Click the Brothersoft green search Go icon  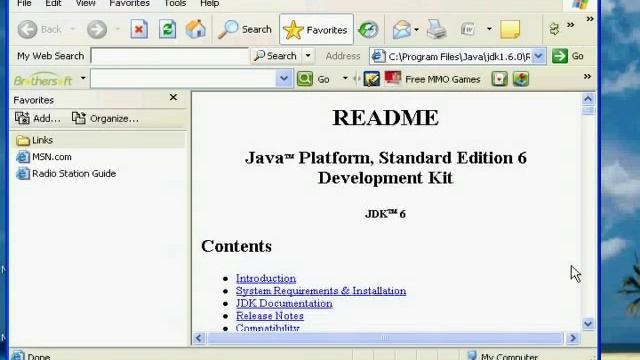click(x=305, y=79)
